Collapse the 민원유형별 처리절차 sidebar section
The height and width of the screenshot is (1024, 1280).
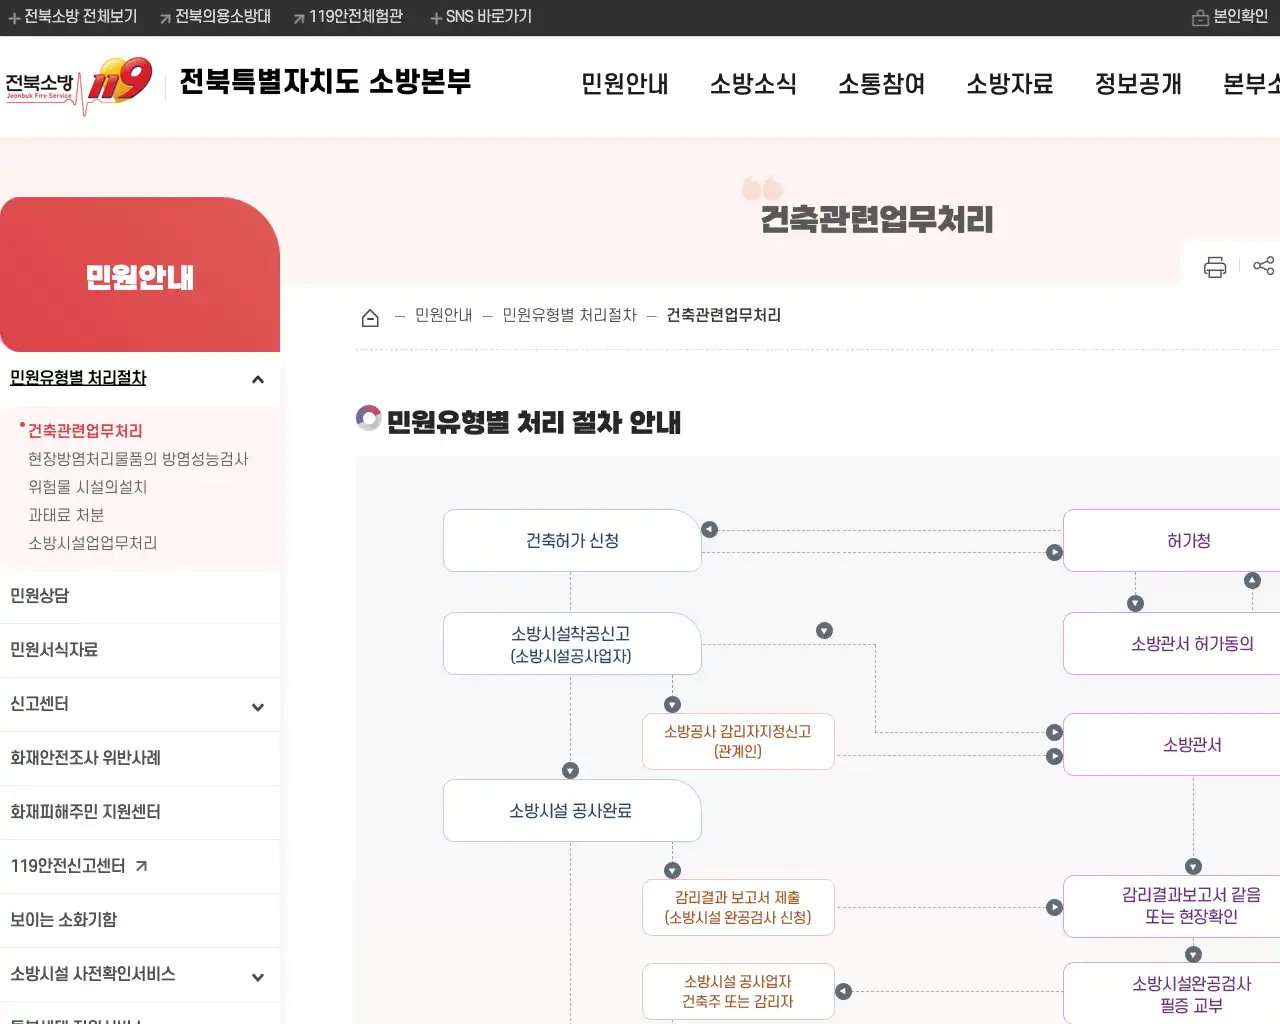257,379
